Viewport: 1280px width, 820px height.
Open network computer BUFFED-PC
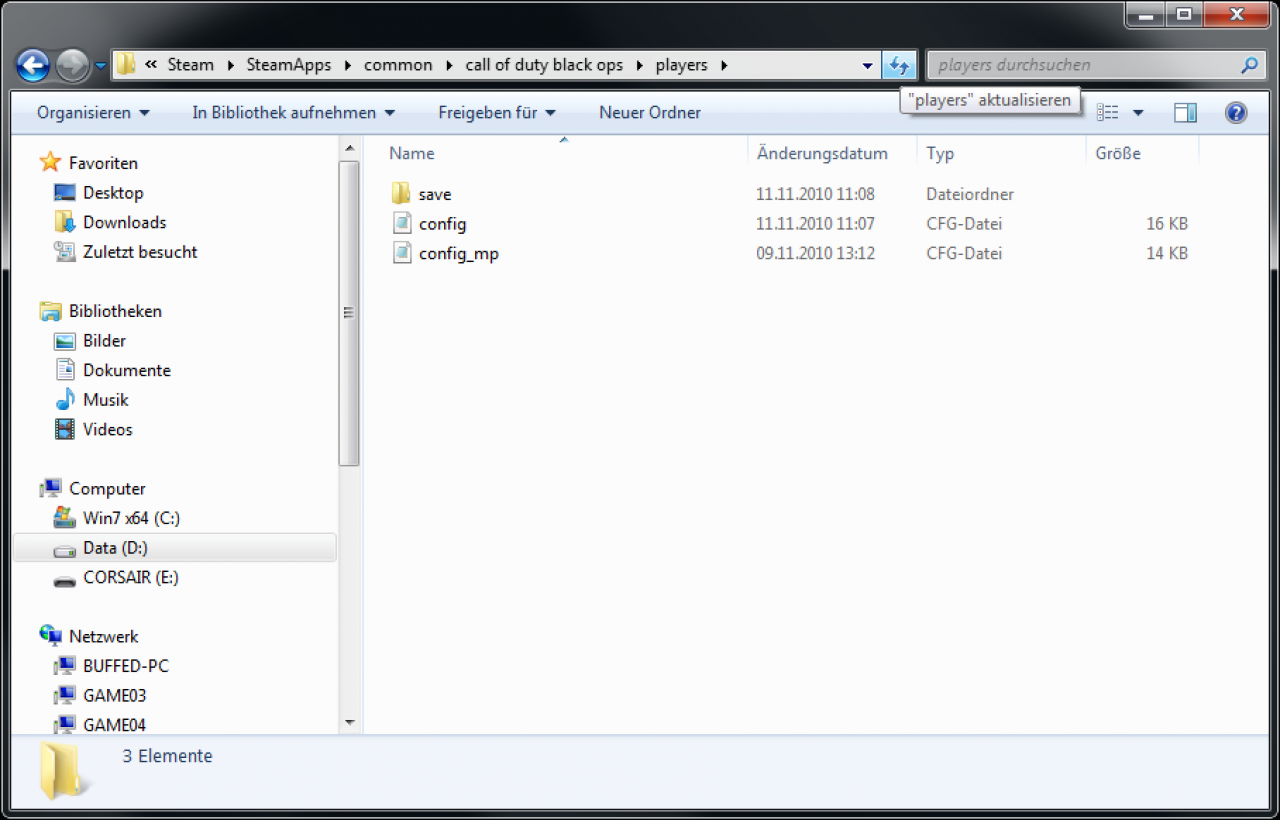tap(126, 666)
